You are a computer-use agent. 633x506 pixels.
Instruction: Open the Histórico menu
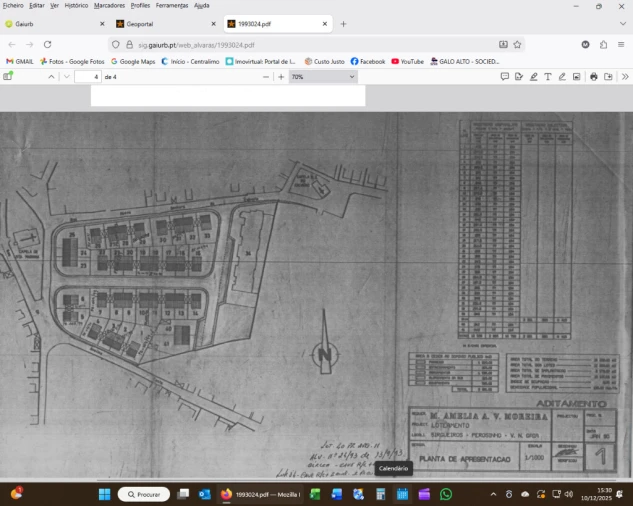point(76,5)
